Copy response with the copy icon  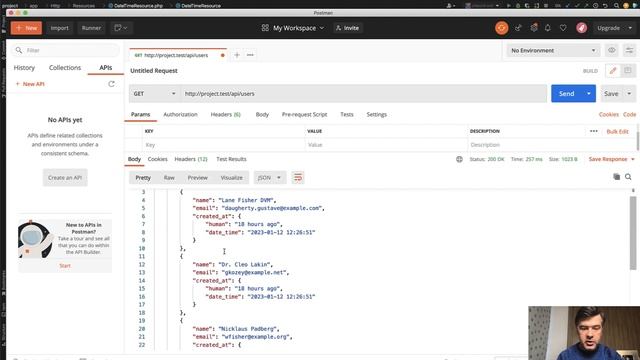pos(616,177)
